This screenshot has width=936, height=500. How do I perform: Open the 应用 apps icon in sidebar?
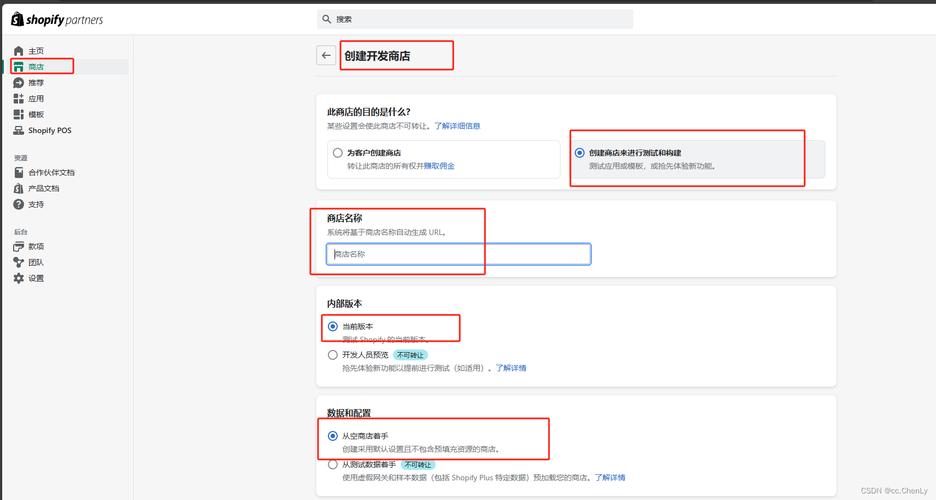click(x=18, y=99)
